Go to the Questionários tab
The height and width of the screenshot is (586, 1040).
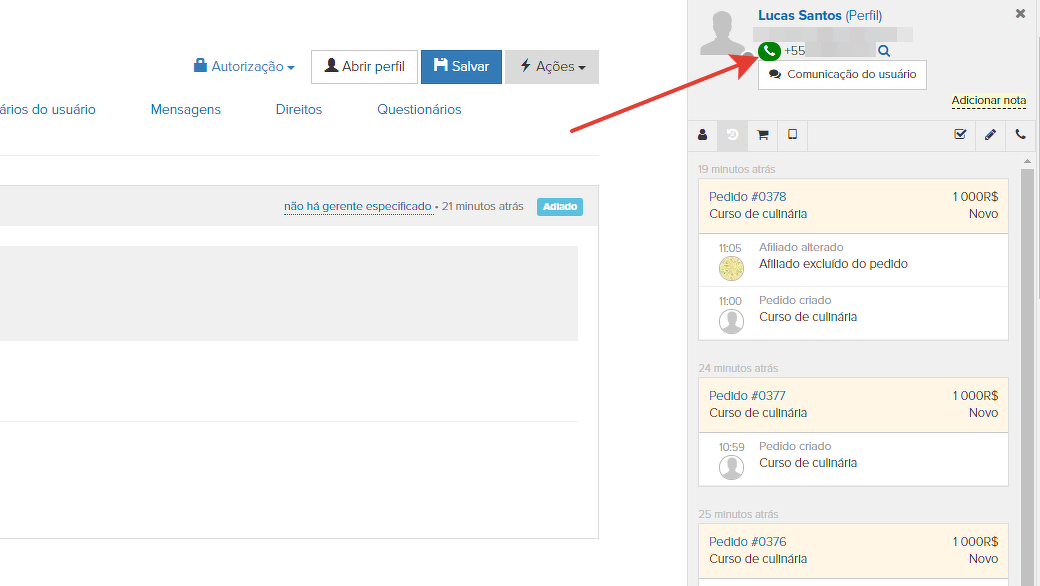point(419,110)
